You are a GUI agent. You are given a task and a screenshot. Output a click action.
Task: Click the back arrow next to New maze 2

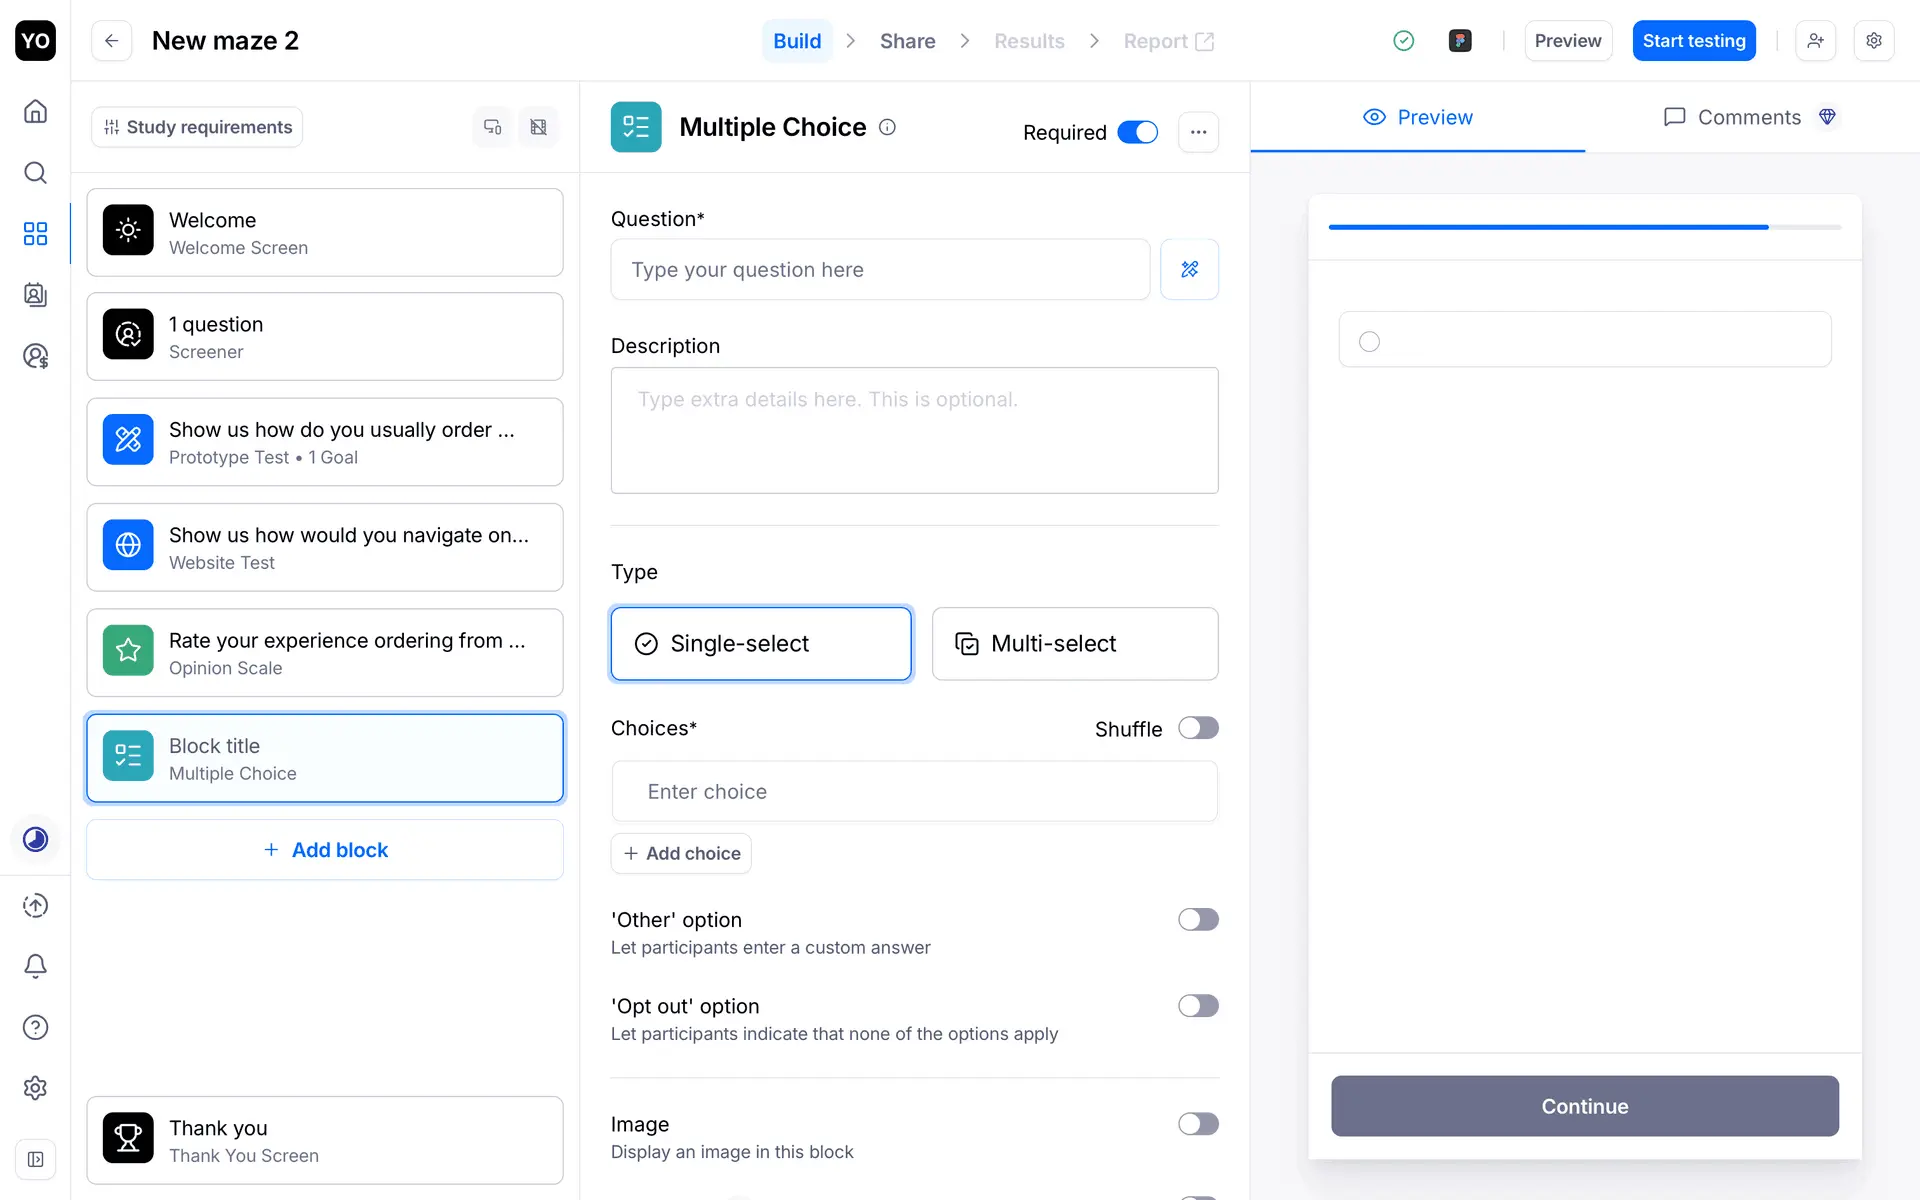(x=111, y=41)
